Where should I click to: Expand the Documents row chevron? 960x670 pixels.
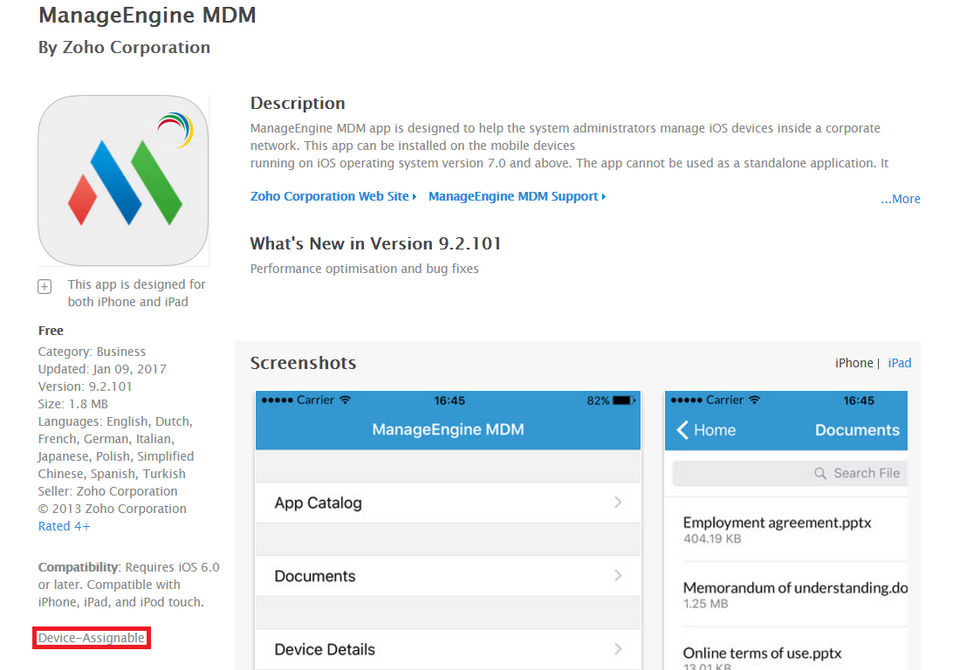(x=618, y=575)
